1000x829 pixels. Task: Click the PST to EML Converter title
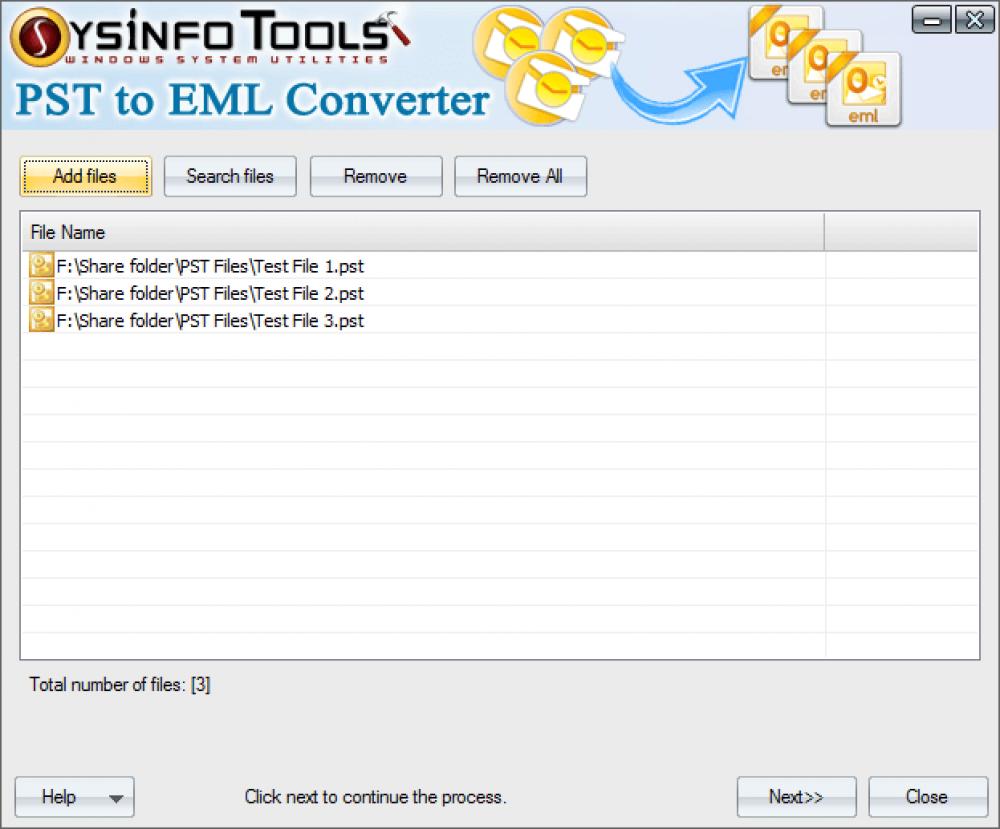(250, 100)
